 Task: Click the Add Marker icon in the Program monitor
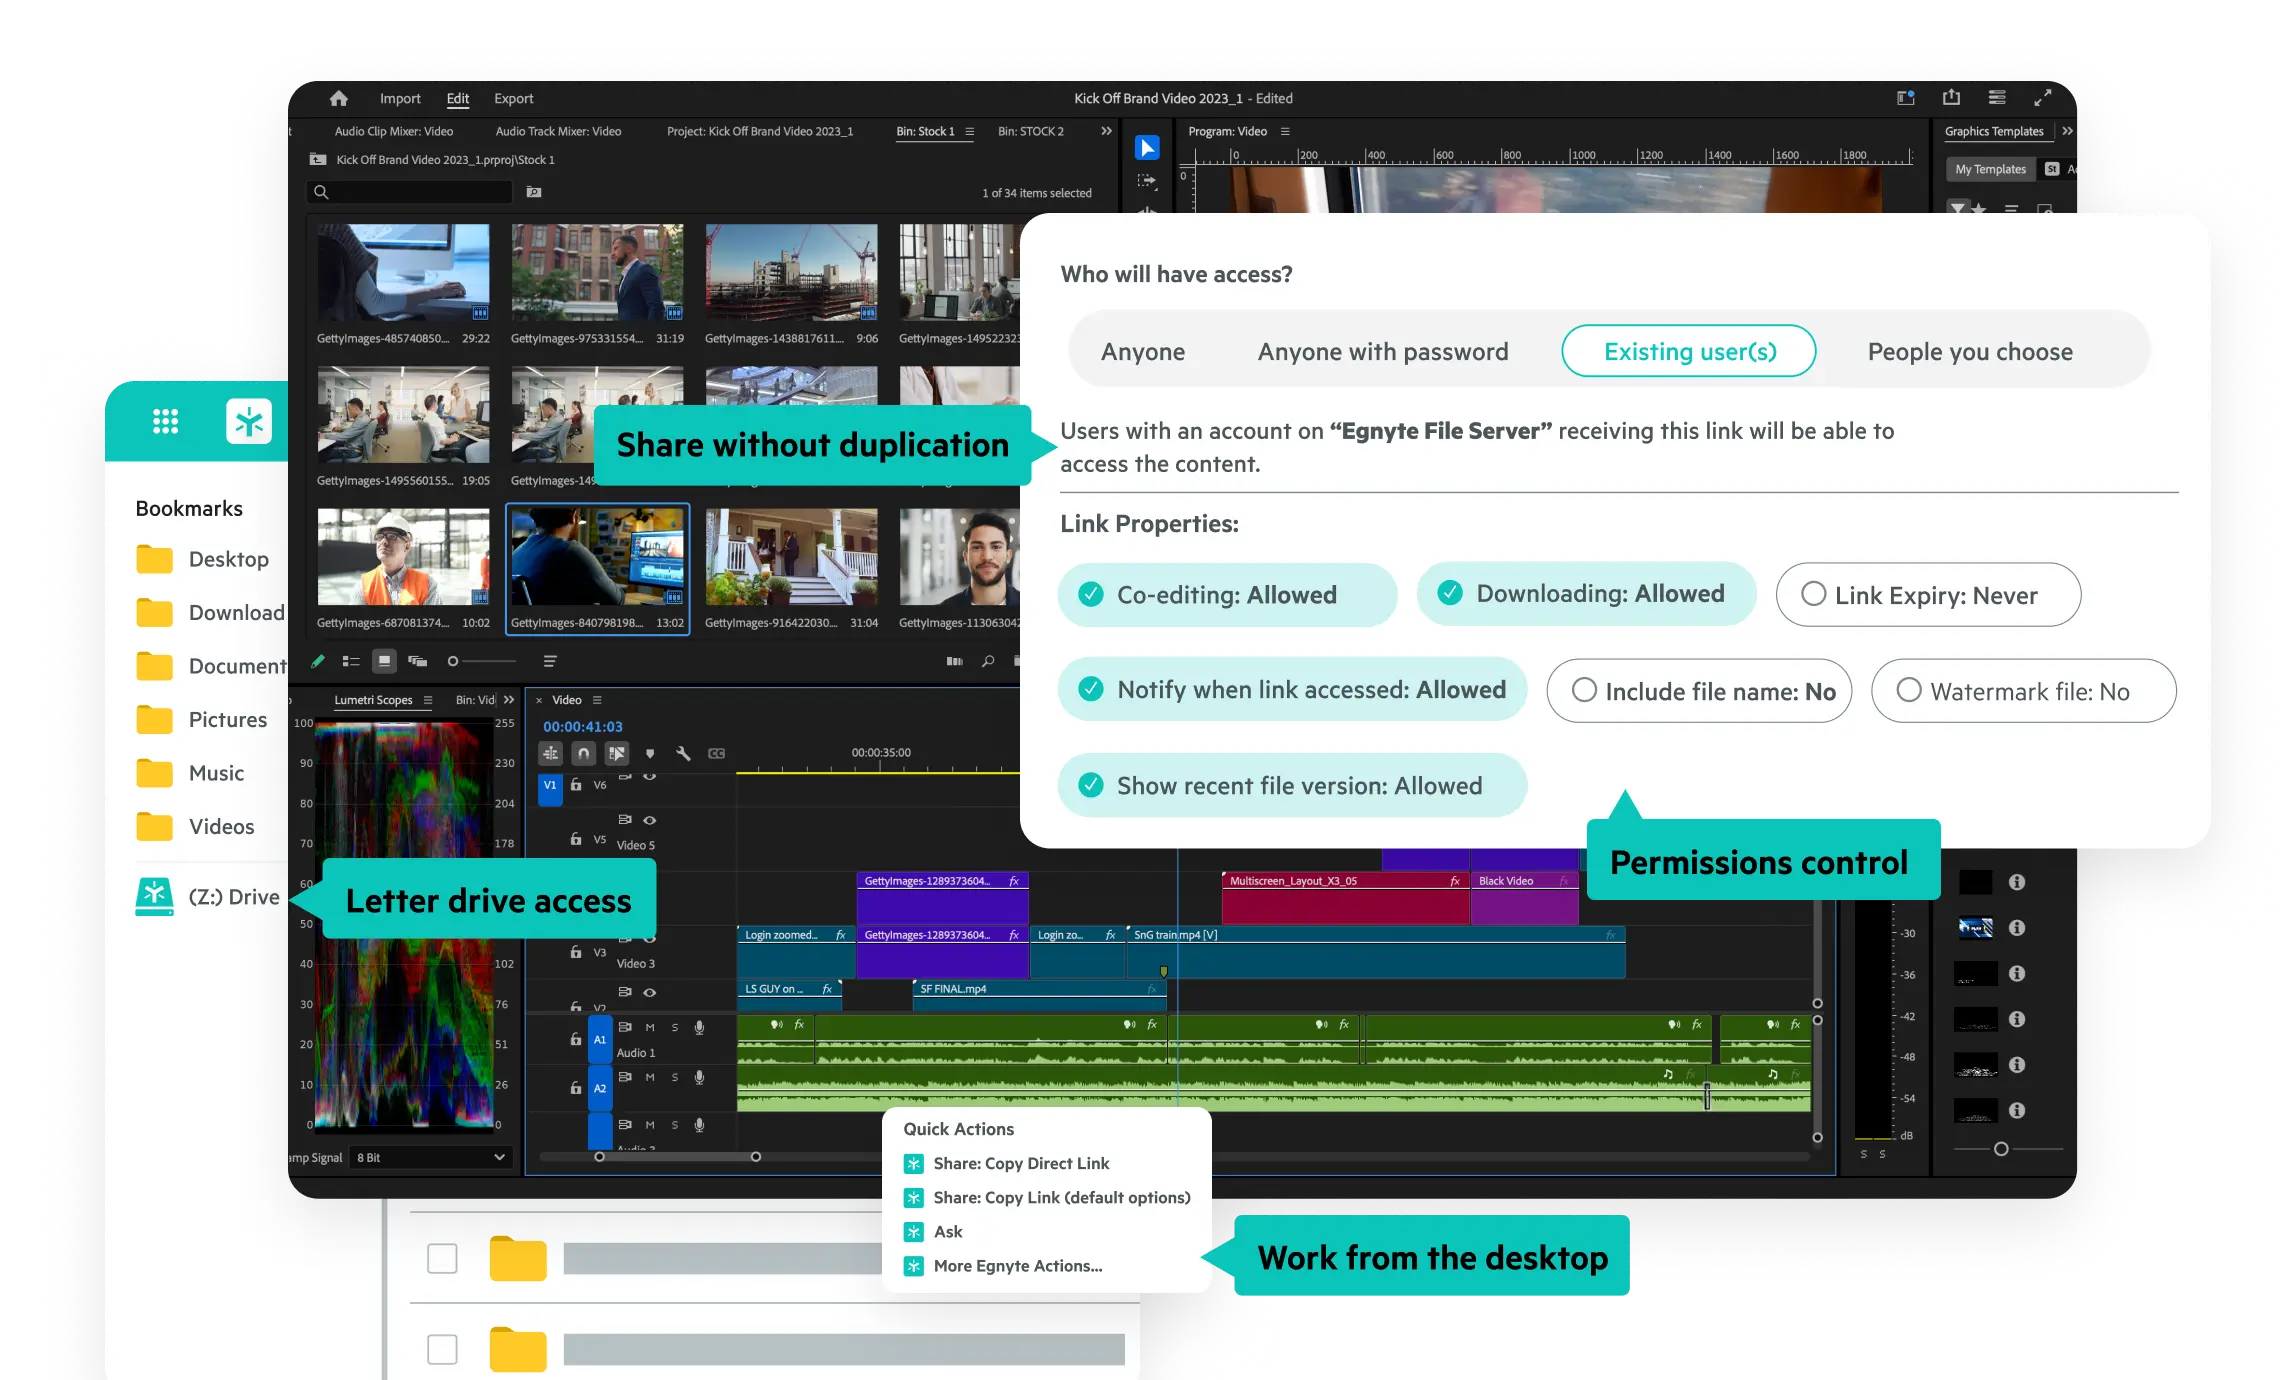(x=650, y=754)
